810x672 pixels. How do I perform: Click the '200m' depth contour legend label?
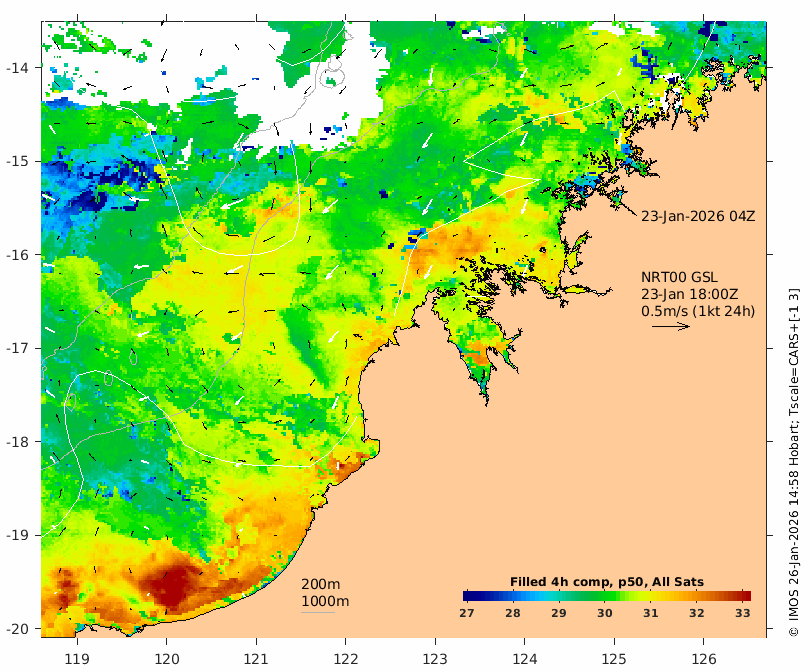tap(320, 584)
